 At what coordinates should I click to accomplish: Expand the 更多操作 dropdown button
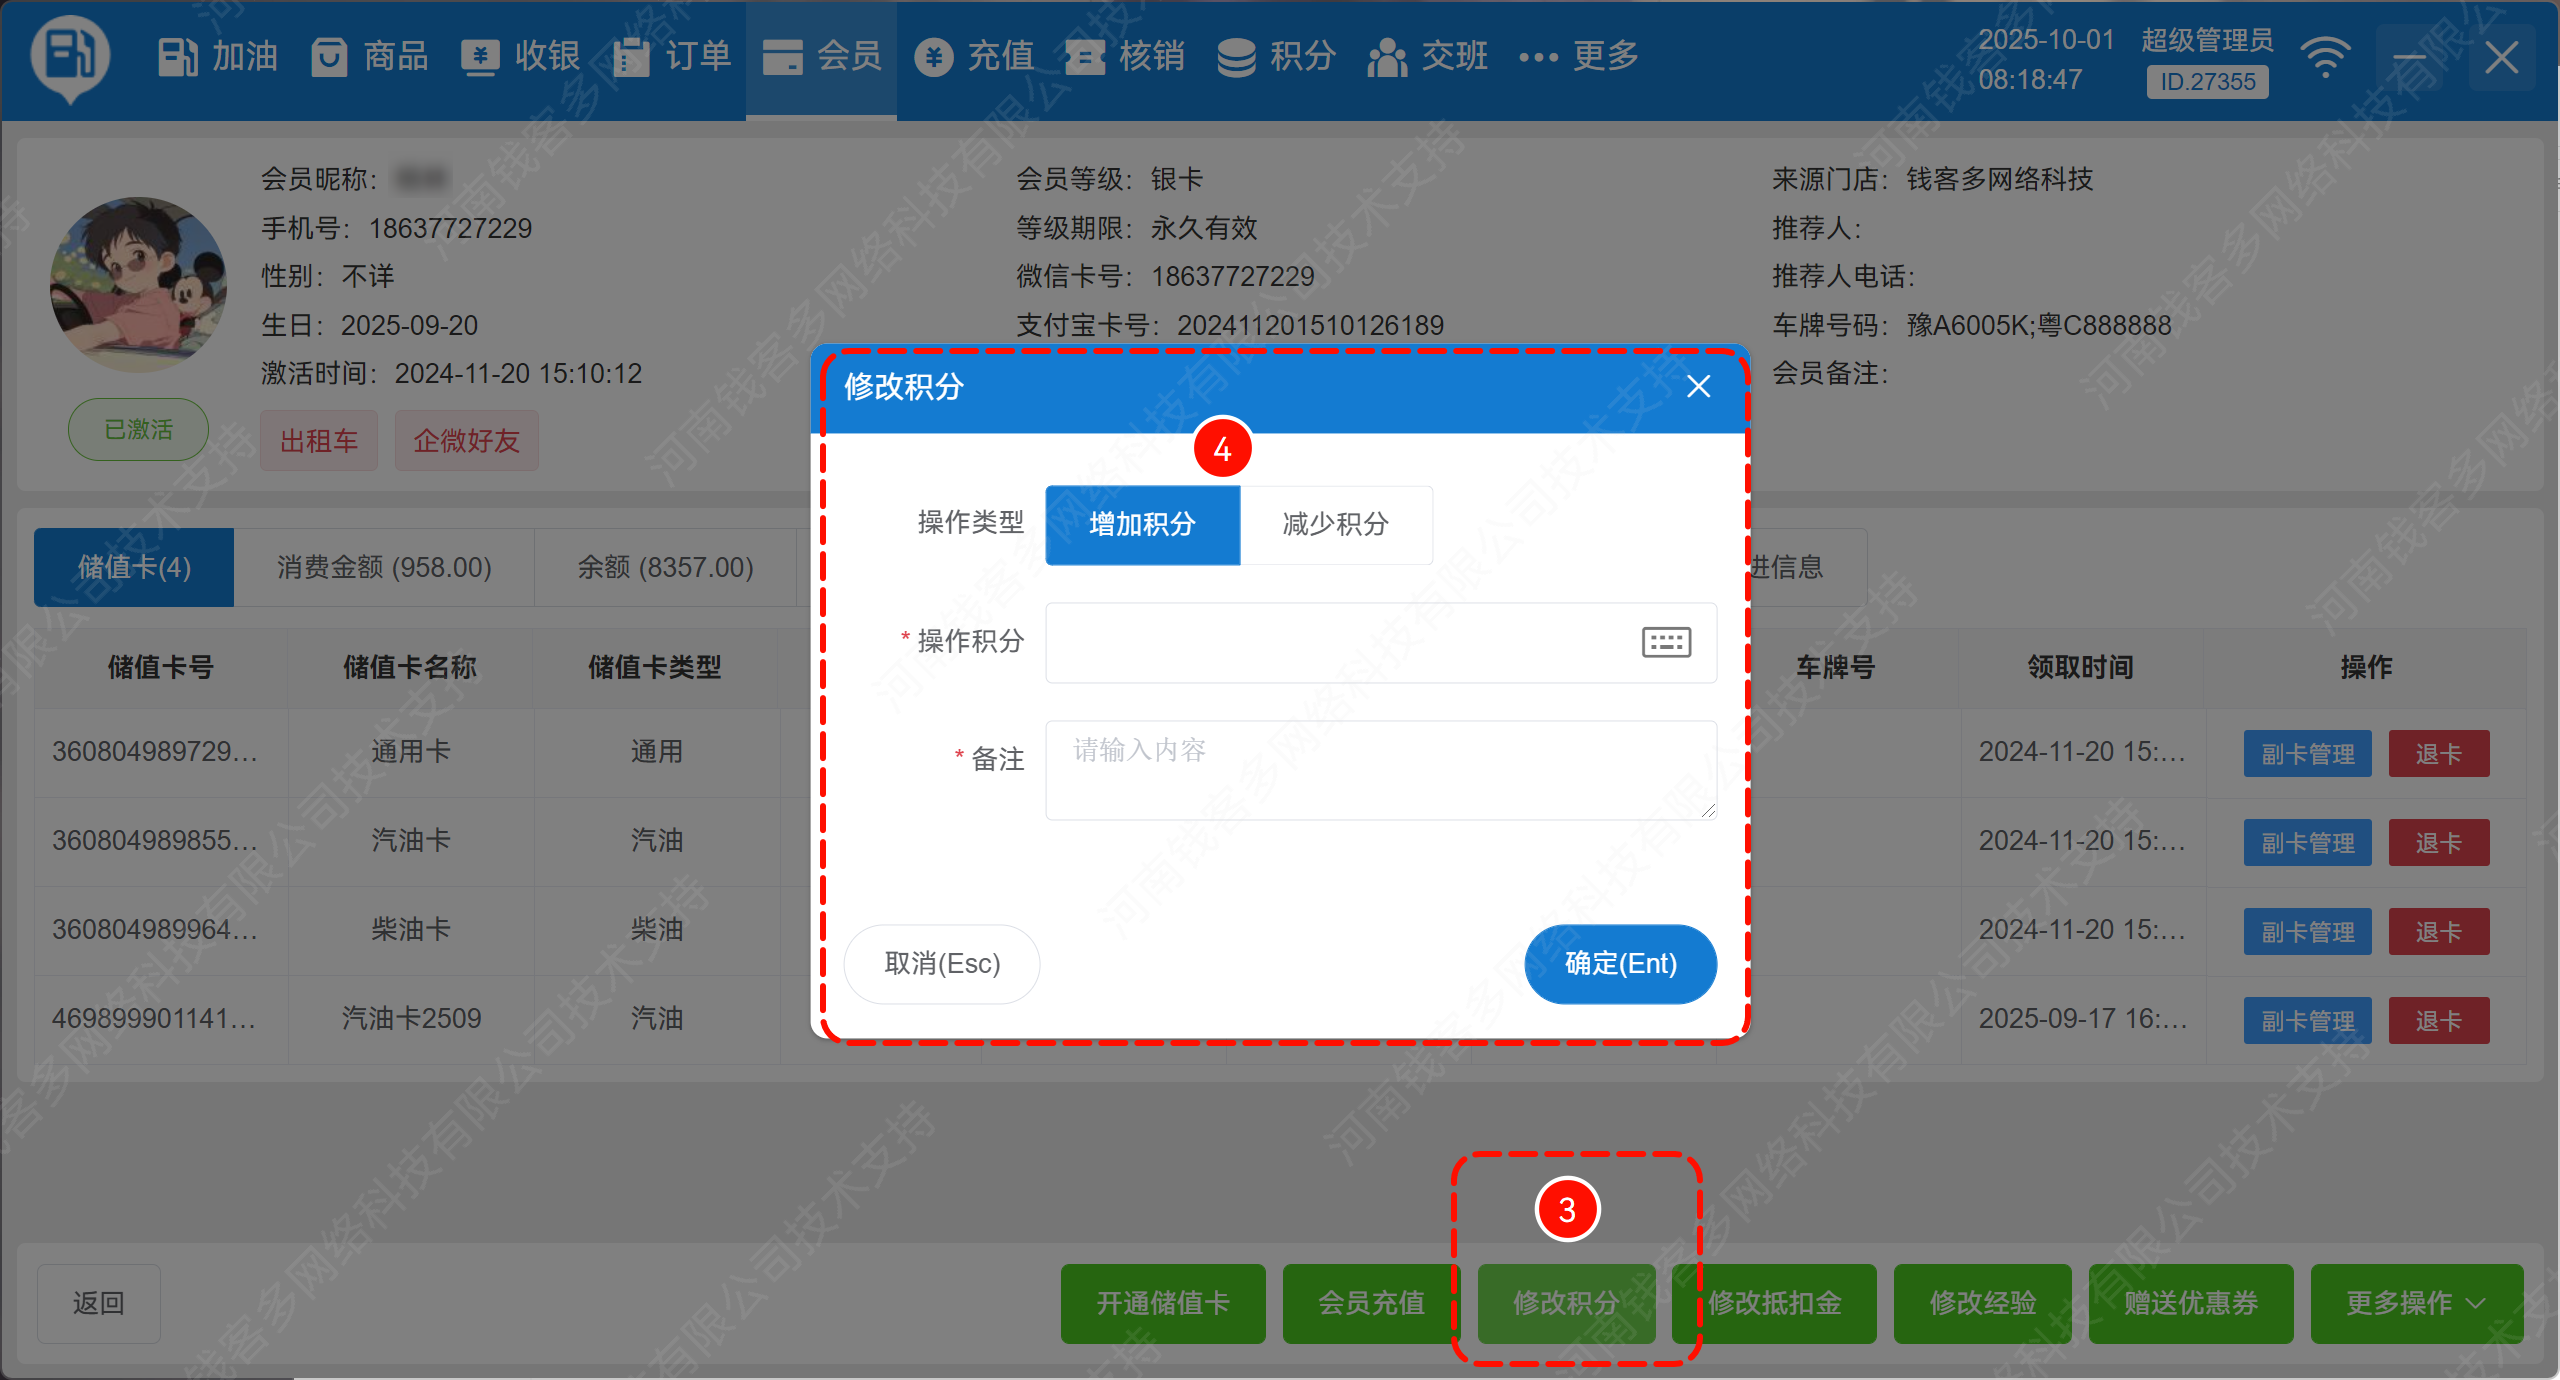pos(2416,1303)
